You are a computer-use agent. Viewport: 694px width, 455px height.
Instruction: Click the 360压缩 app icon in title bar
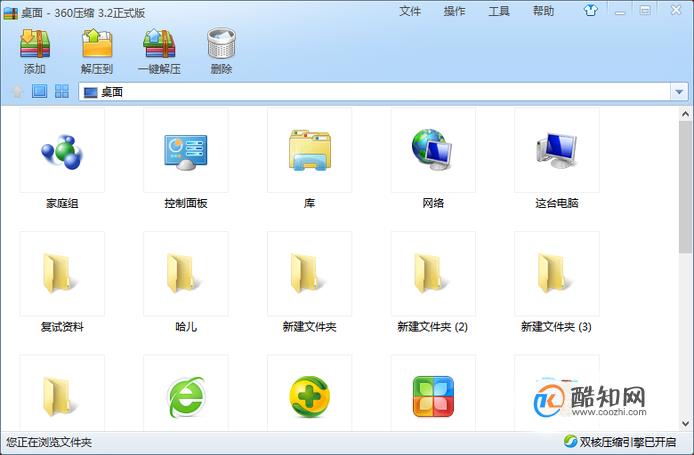point(11,13)
